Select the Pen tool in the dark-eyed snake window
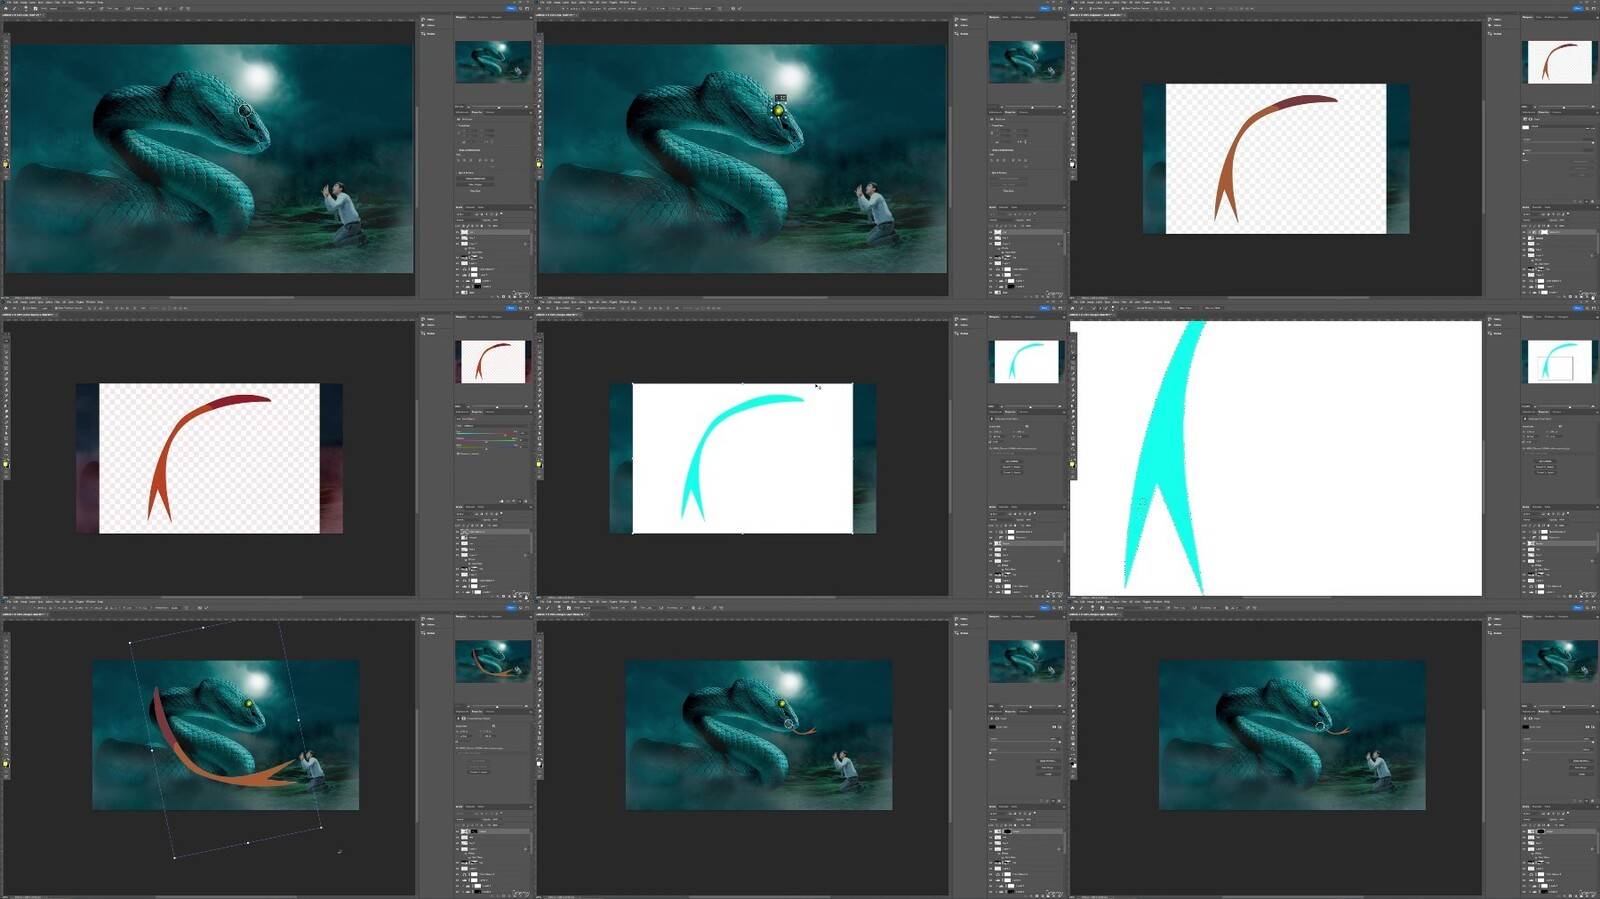Screen dimensions: 1600x899 pos(6,122)
